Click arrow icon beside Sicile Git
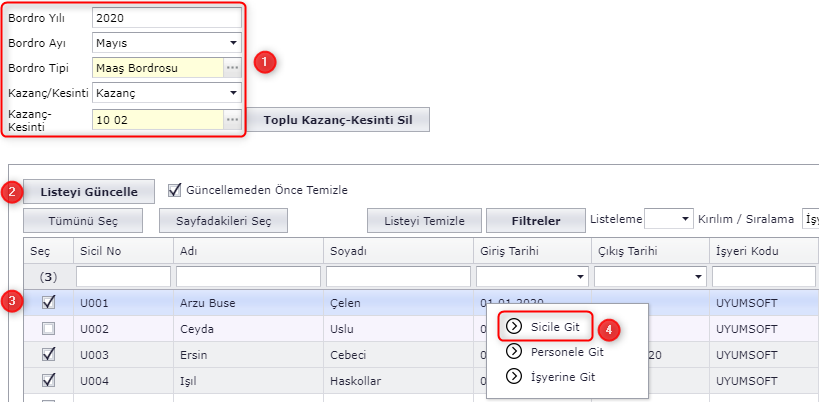Viewport: 819px width, 402px height. (514, 326)
